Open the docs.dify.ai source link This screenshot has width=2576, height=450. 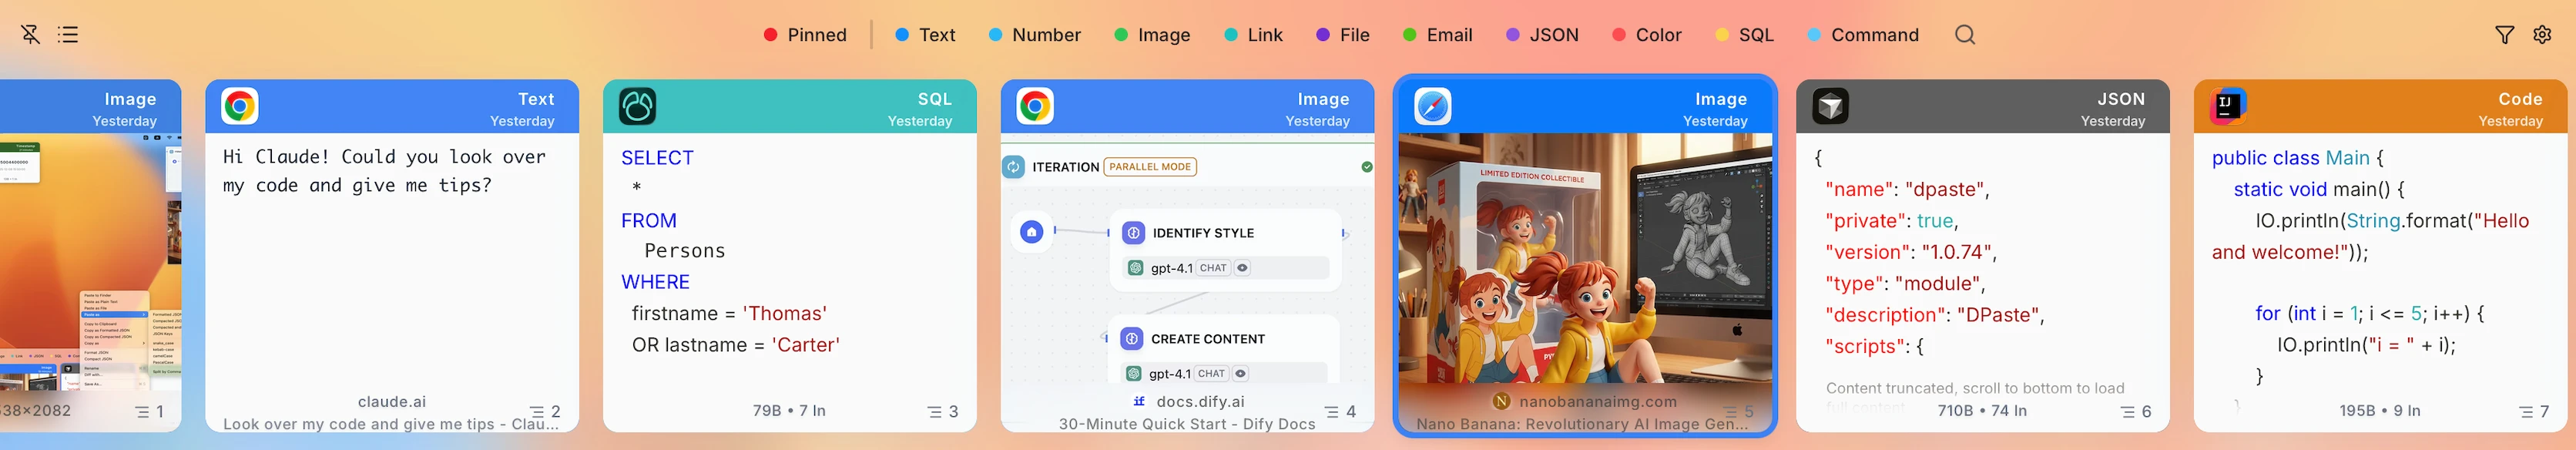click(1199, 402)
